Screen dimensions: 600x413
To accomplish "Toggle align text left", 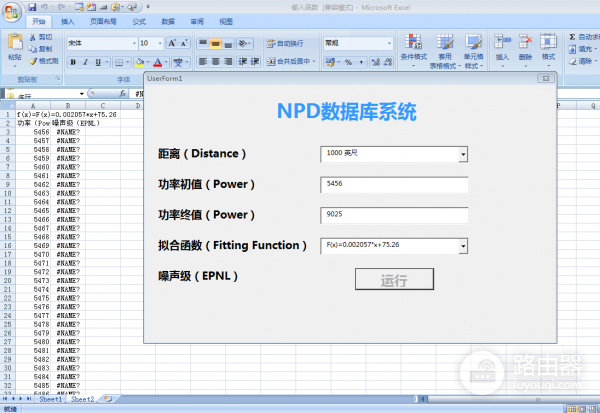I will coord(203,62).
